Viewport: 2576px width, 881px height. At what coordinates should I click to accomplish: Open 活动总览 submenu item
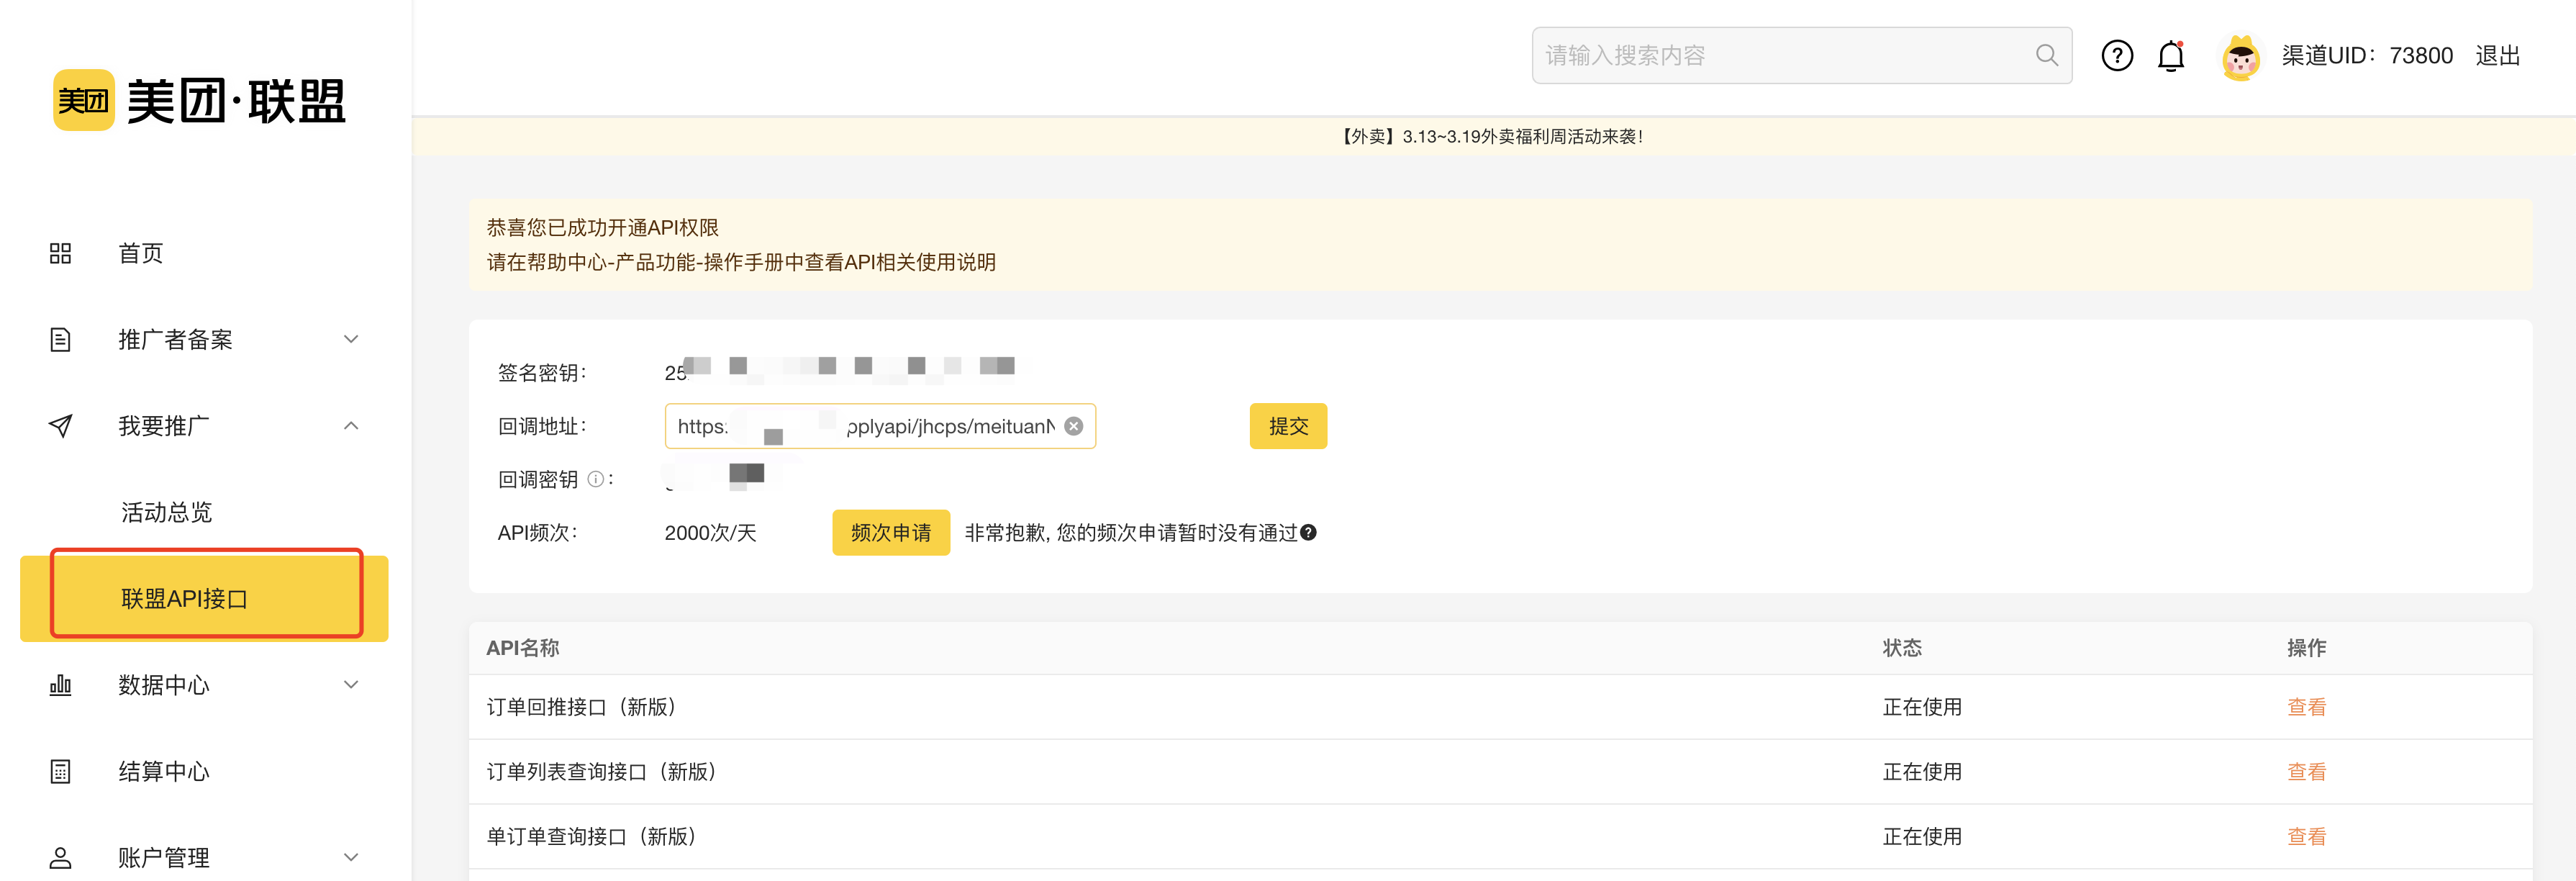166,513
